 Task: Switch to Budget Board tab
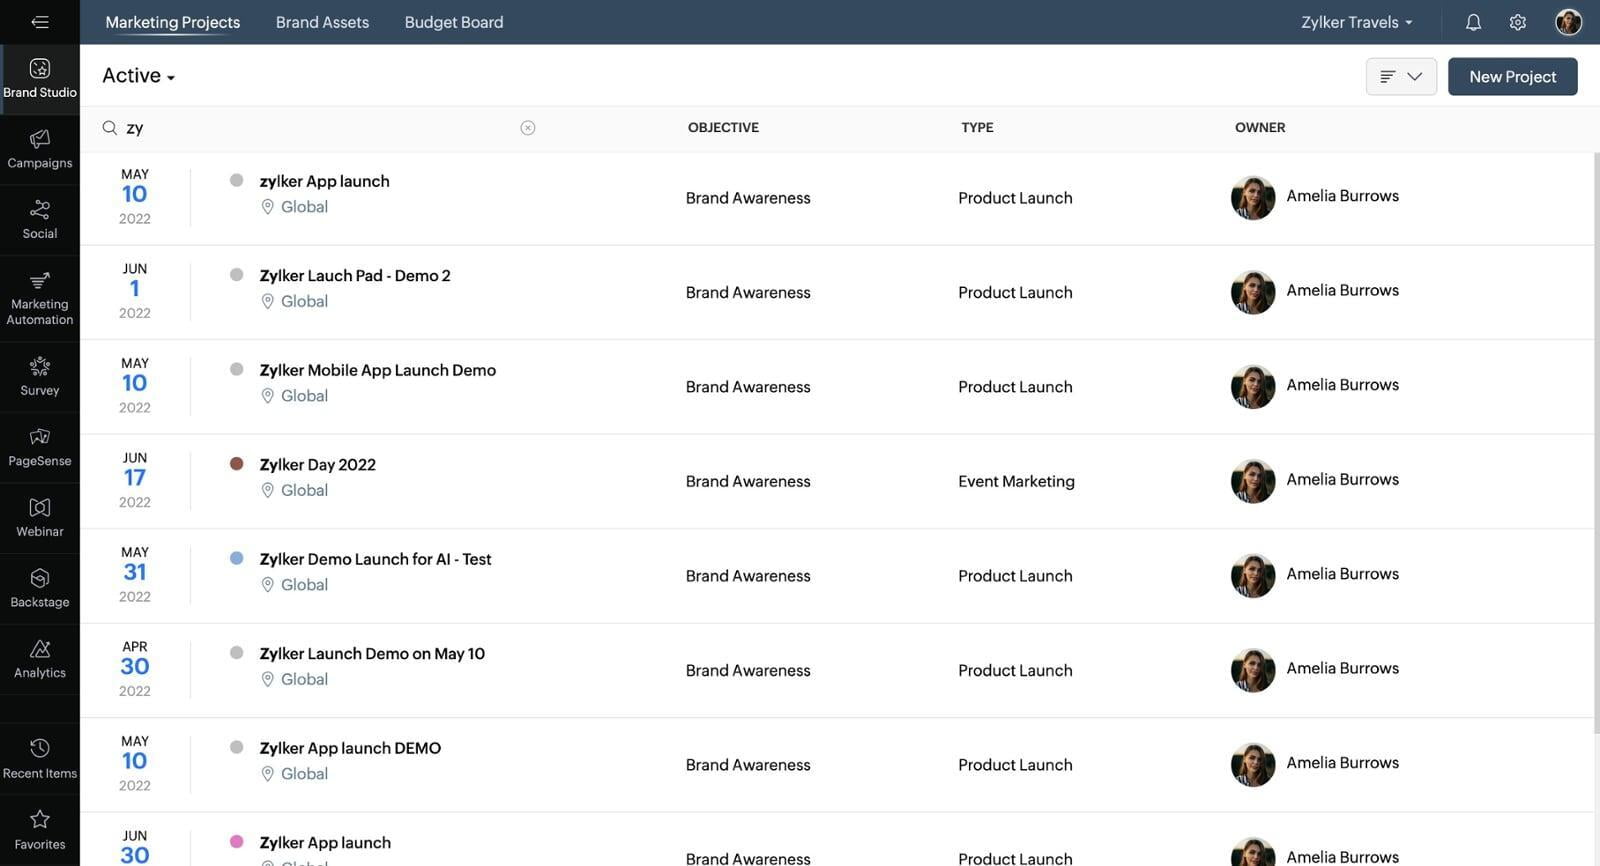click(x=454, y=22)
